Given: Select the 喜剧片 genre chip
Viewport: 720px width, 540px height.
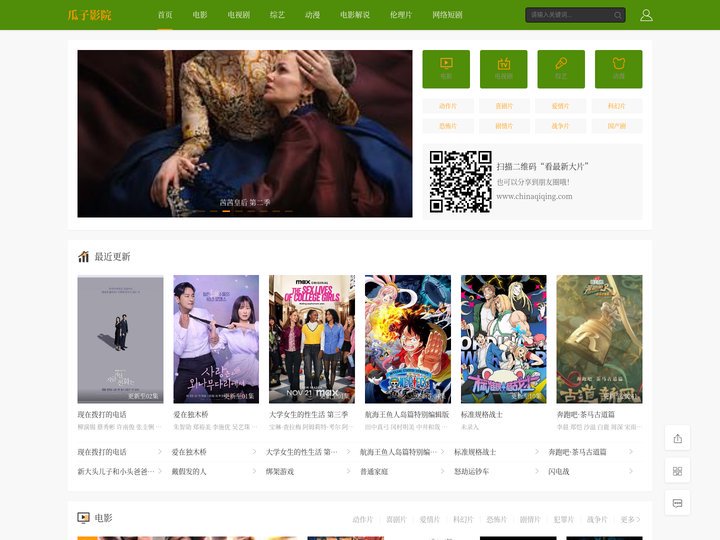Looking at the screenshot, I should [504, 106].
